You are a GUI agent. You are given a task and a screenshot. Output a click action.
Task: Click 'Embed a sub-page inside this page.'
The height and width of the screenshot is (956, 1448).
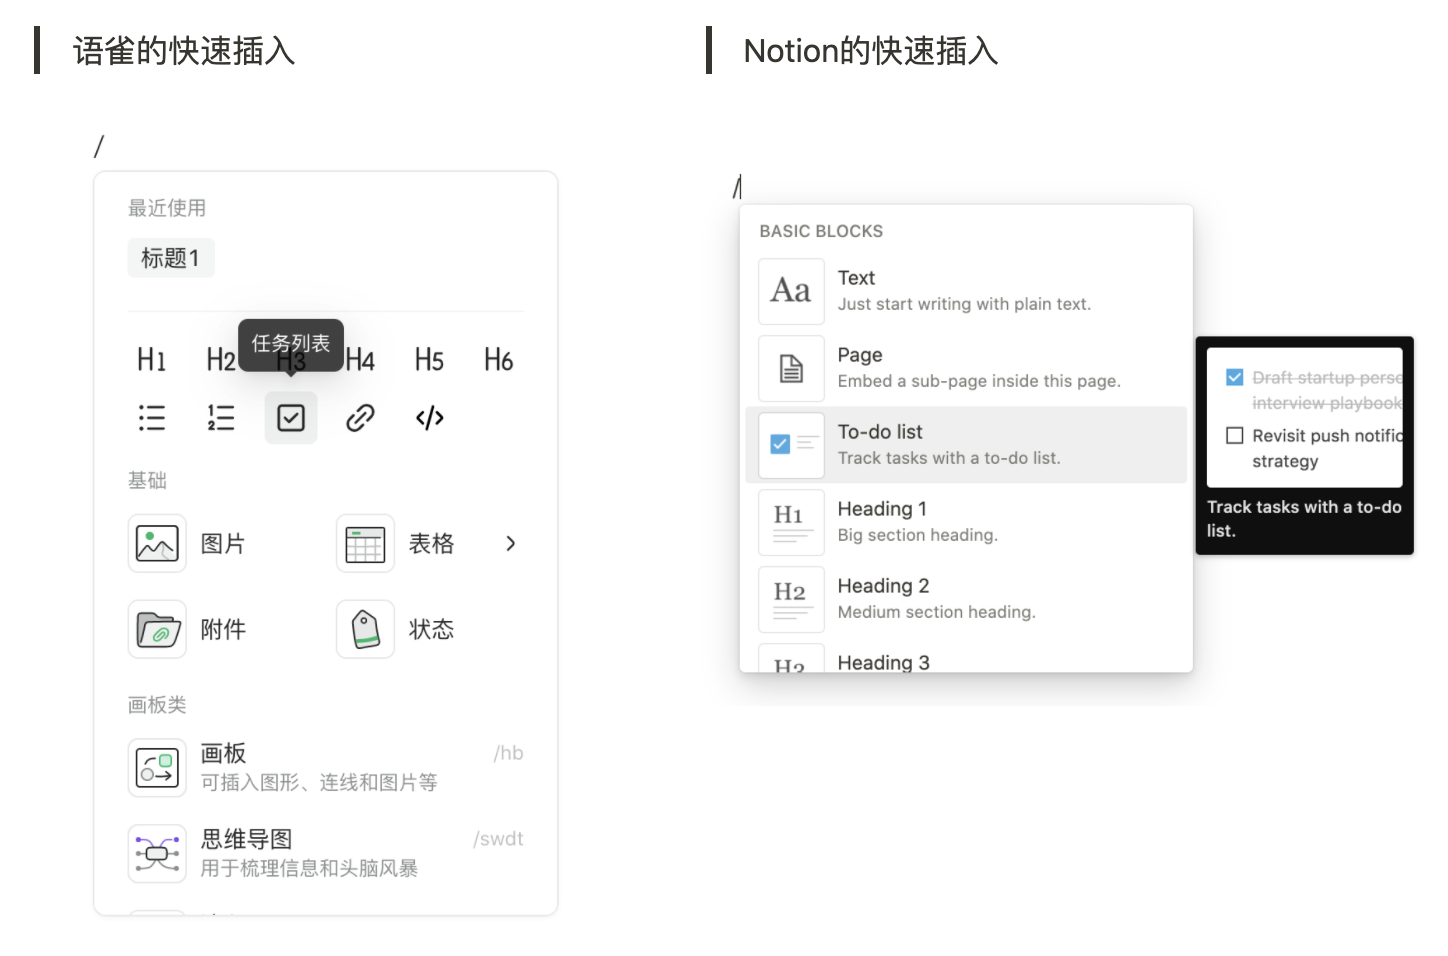[979, 381]
